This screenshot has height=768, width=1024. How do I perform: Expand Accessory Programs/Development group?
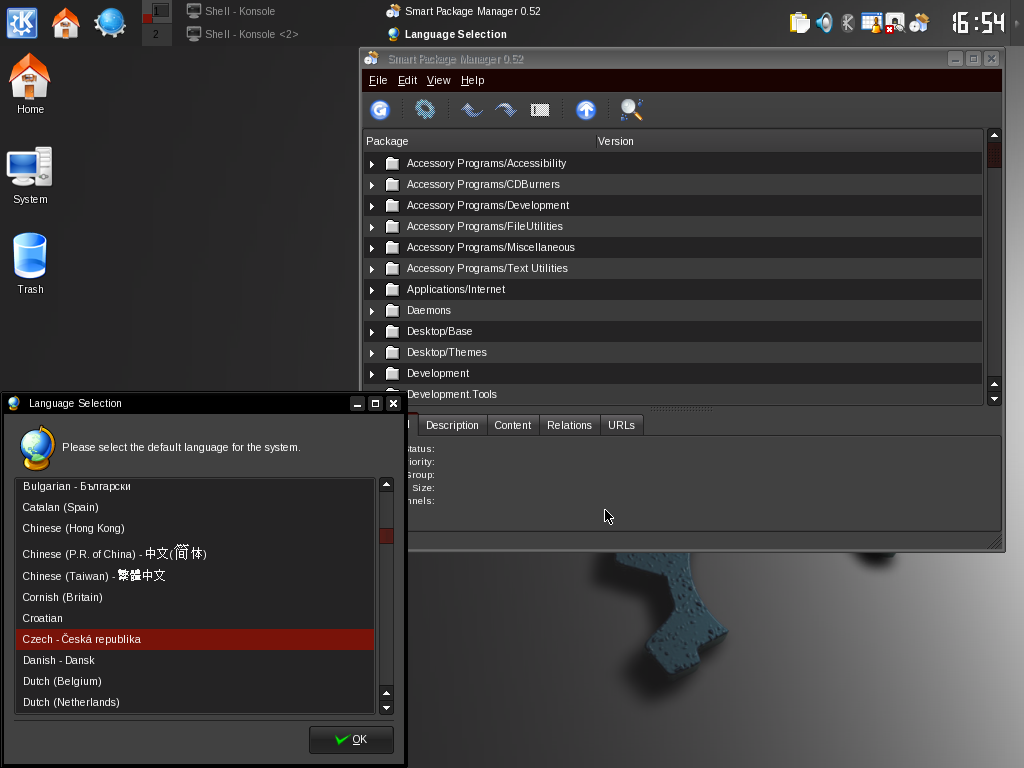[372, 206]
